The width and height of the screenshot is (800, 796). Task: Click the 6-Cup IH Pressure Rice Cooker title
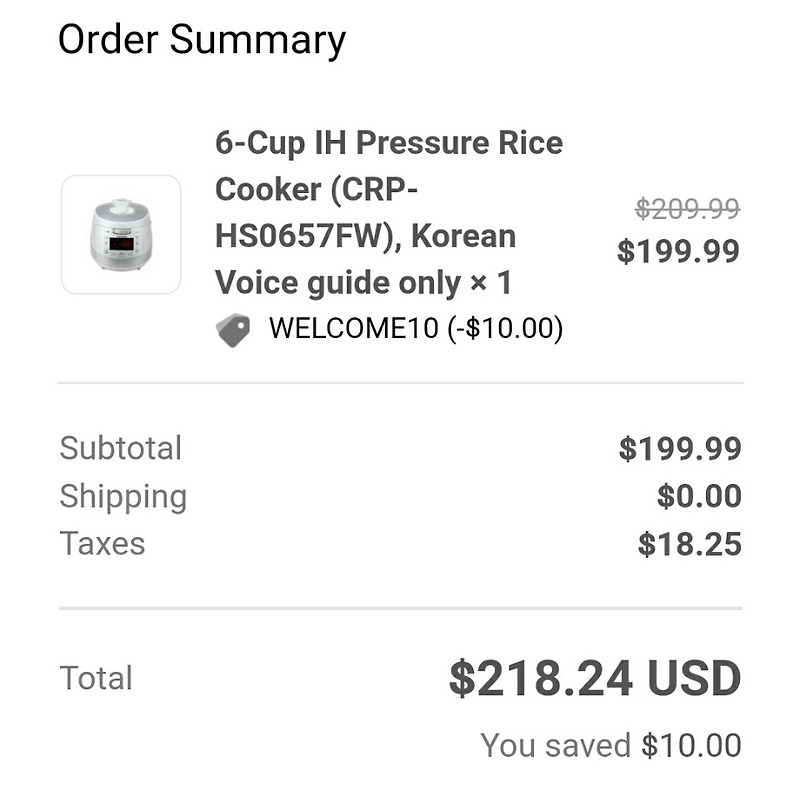click(x=389, y=143)
